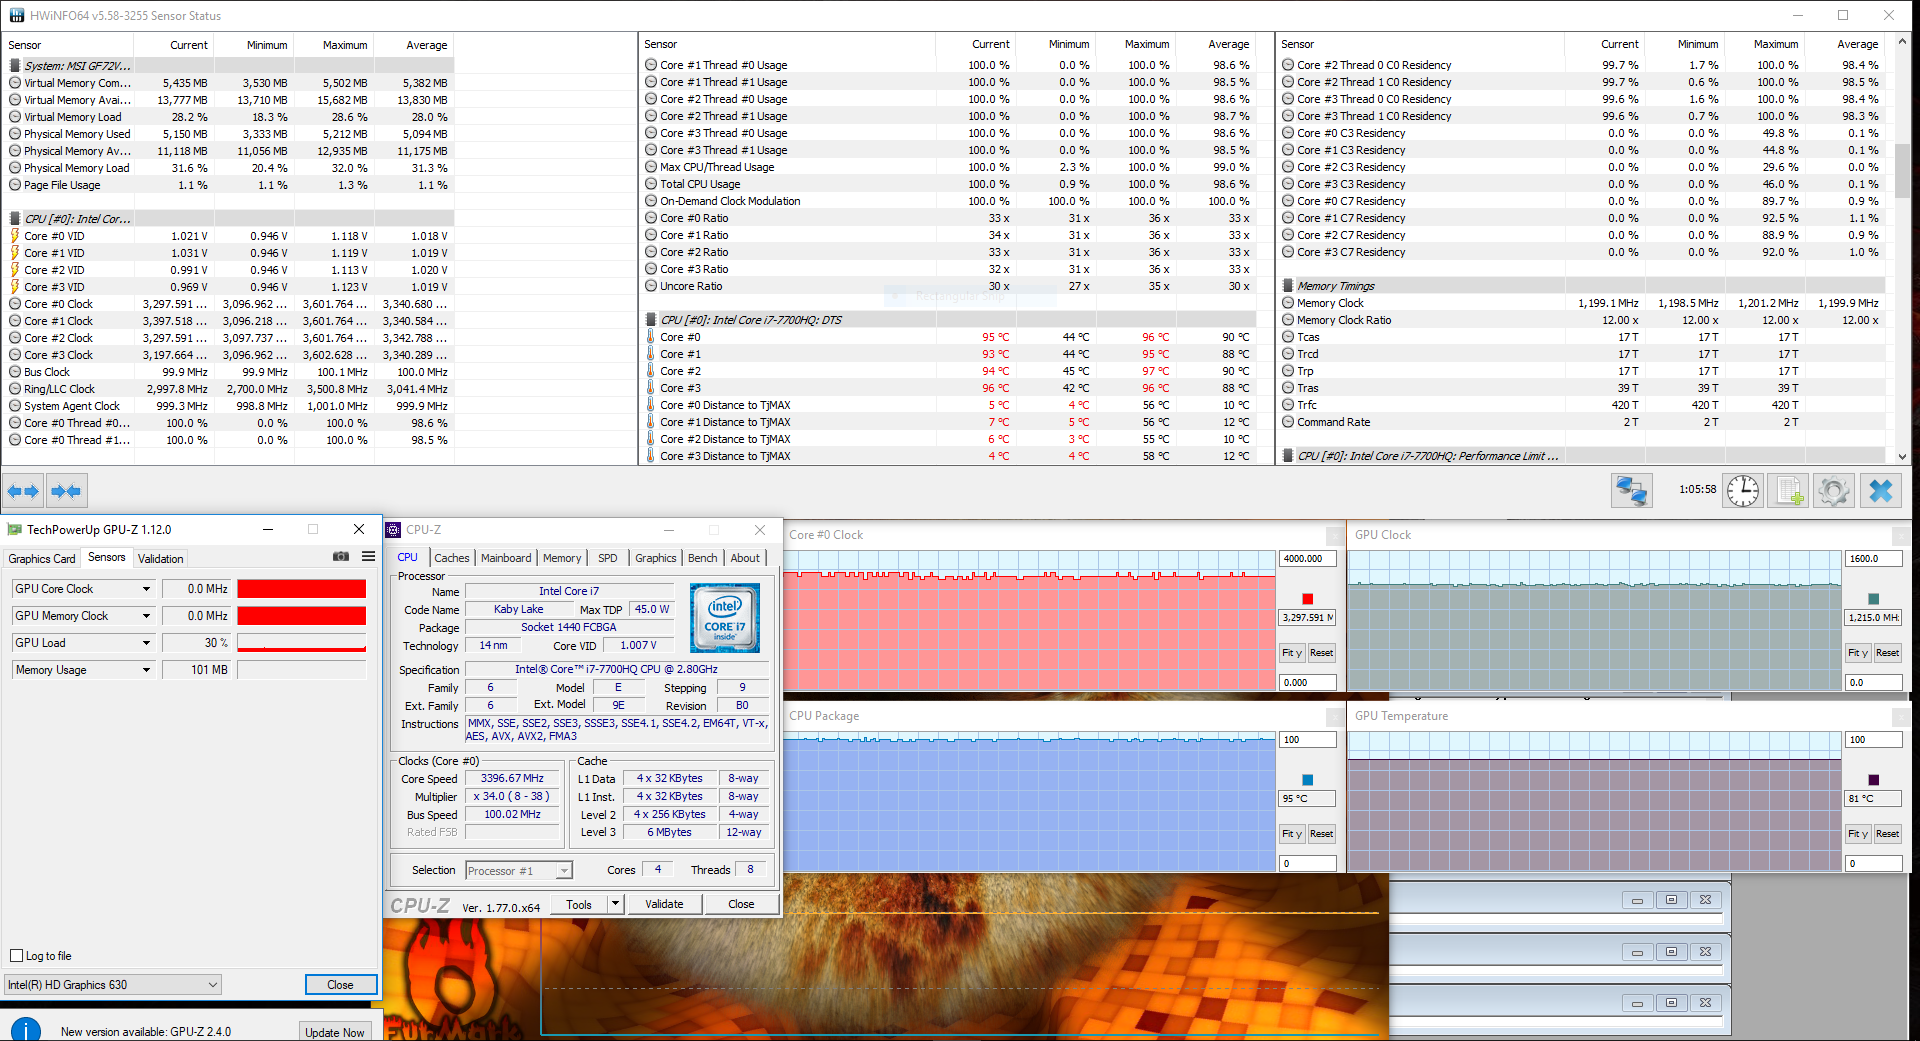
Task: Click Reset in CPU Package graph
Action: tap(1321, 834)
